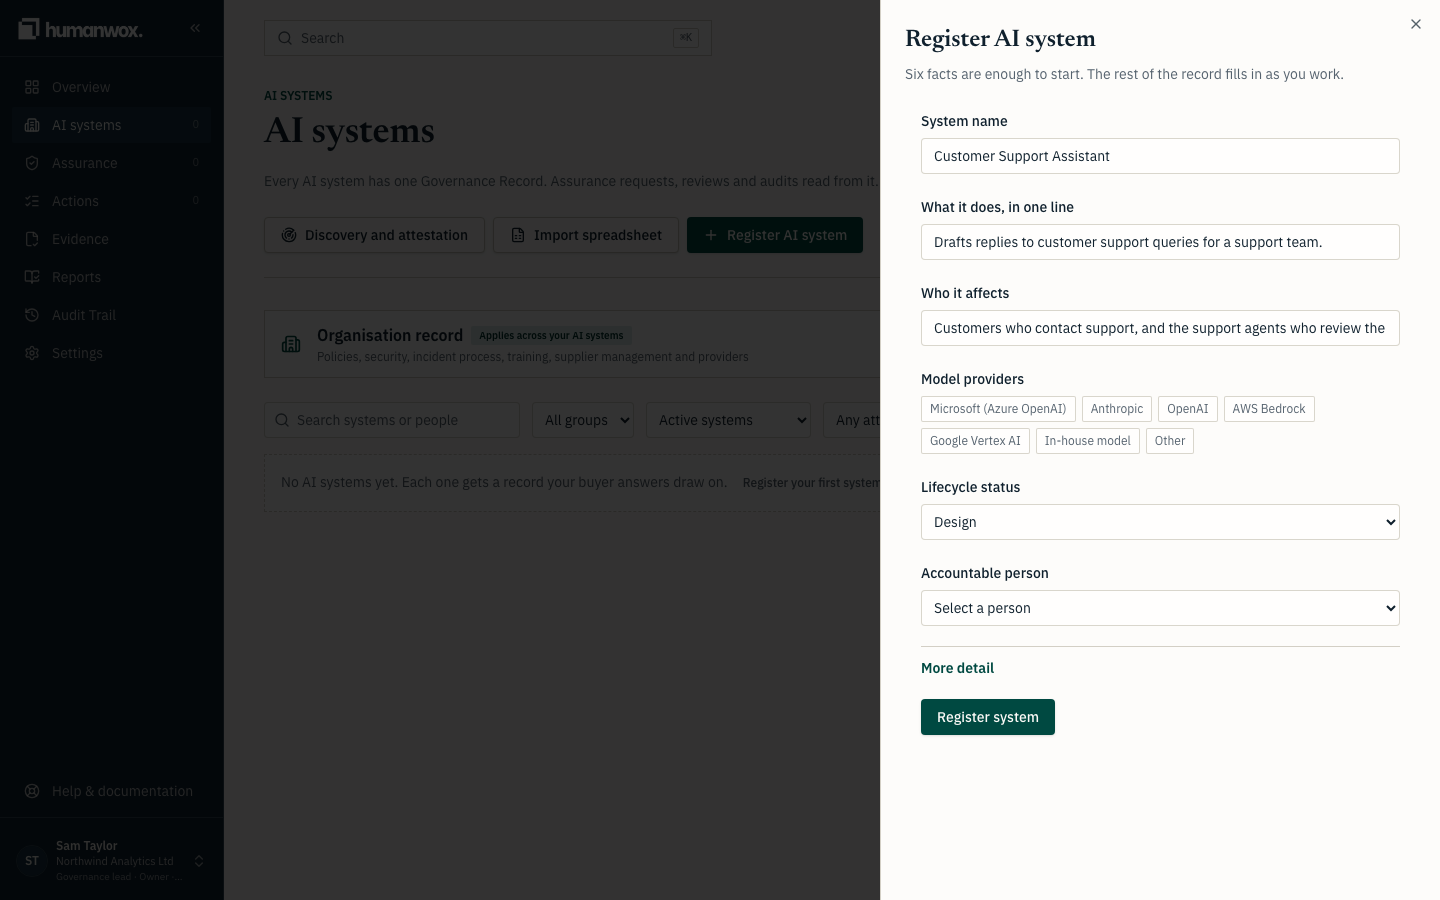Viewport: 1440px width, 900px height.
Task: Toggle the Microsoft (Azure OpenAI) provider chip
Action: coord(998,409)
